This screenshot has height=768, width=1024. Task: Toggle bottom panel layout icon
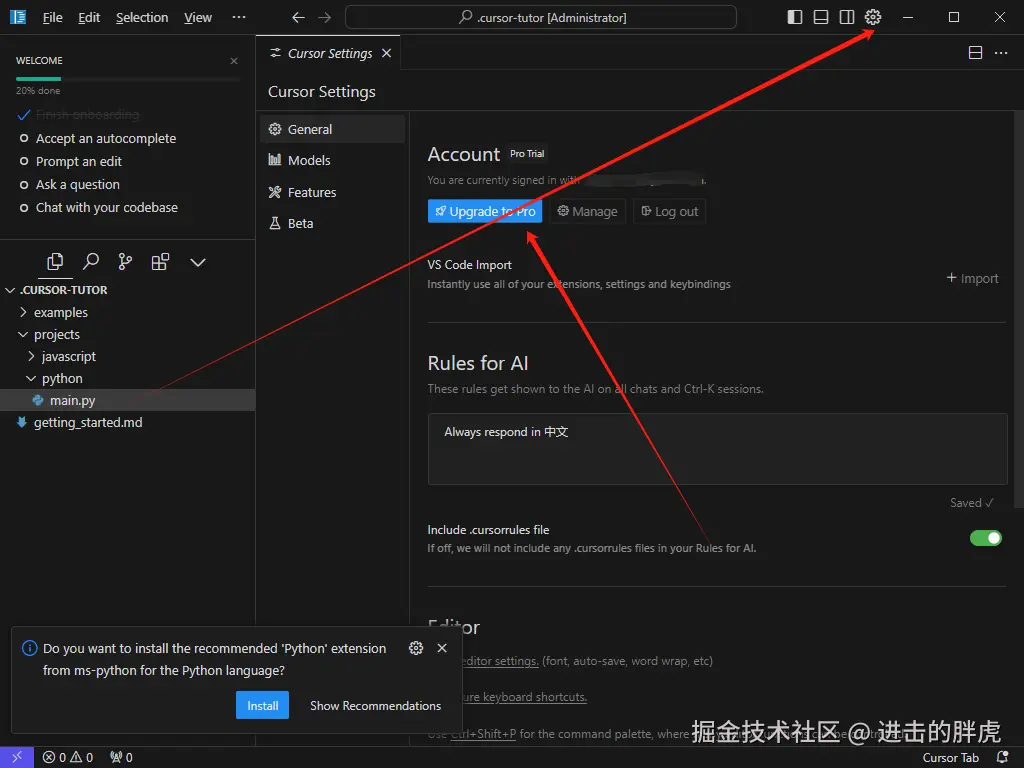coord(820,17)
